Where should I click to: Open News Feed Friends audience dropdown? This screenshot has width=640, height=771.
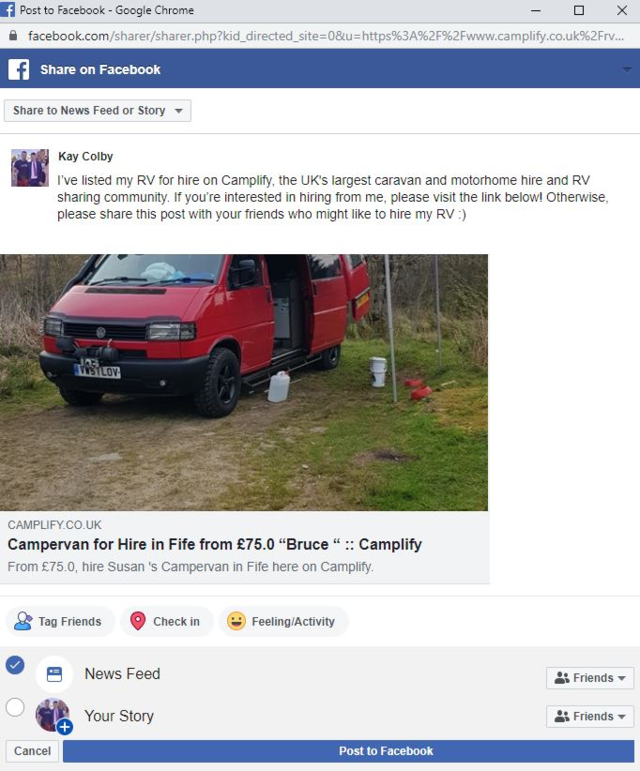[x=590, y=678]
